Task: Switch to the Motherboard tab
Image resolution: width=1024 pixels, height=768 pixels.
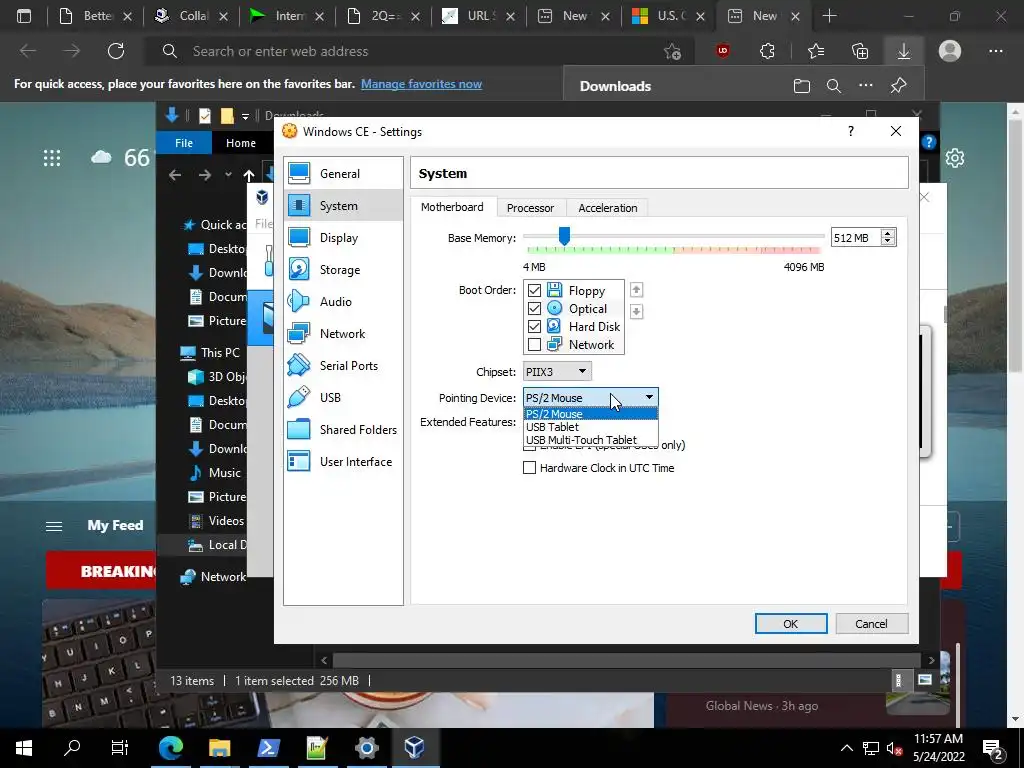Action: (452, 207)
